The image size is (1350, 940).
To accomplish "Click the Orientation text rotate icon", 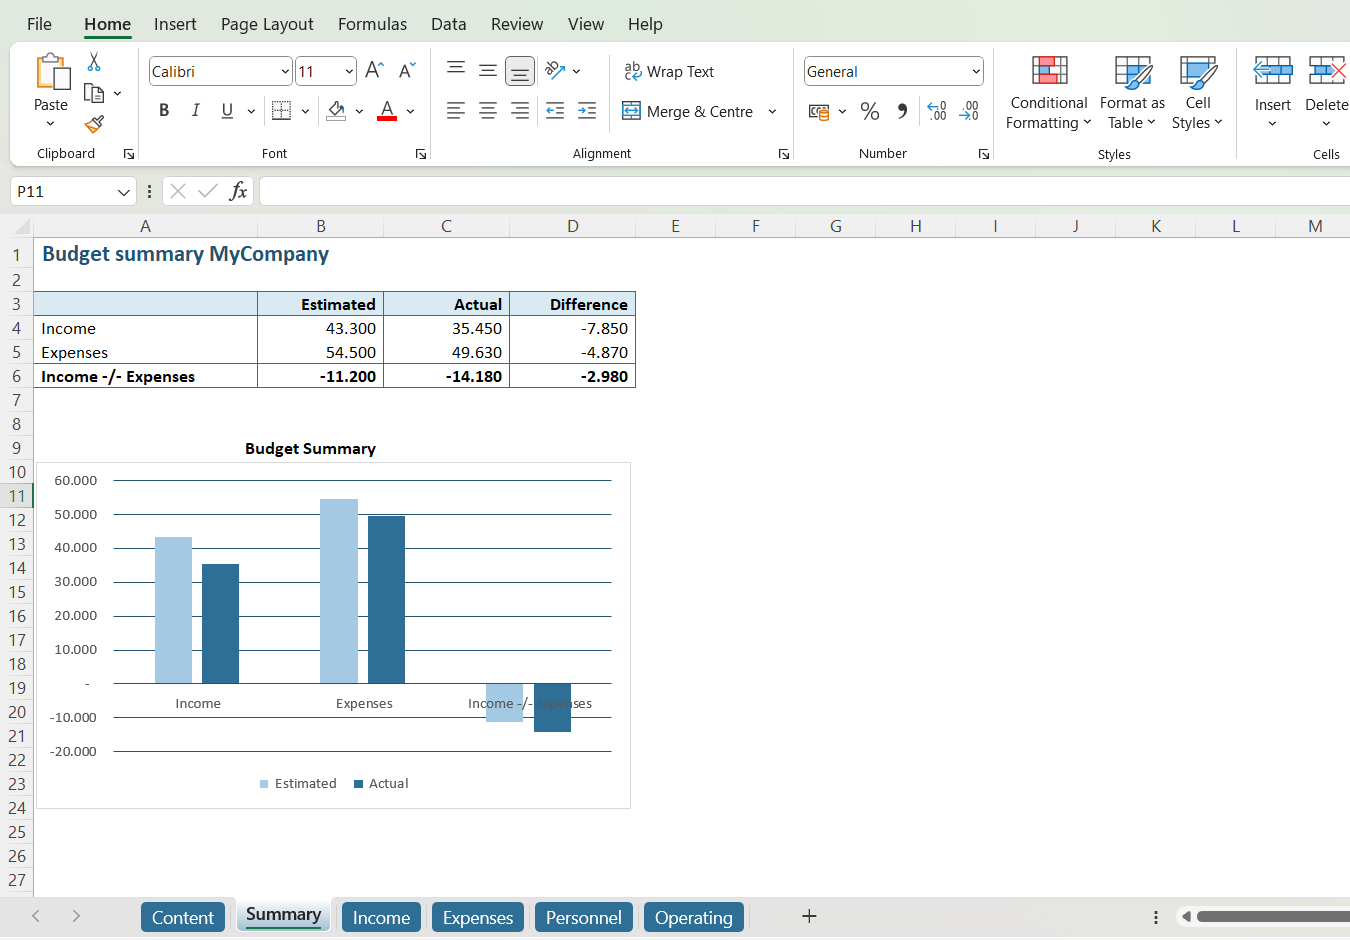I will [556, 71].
